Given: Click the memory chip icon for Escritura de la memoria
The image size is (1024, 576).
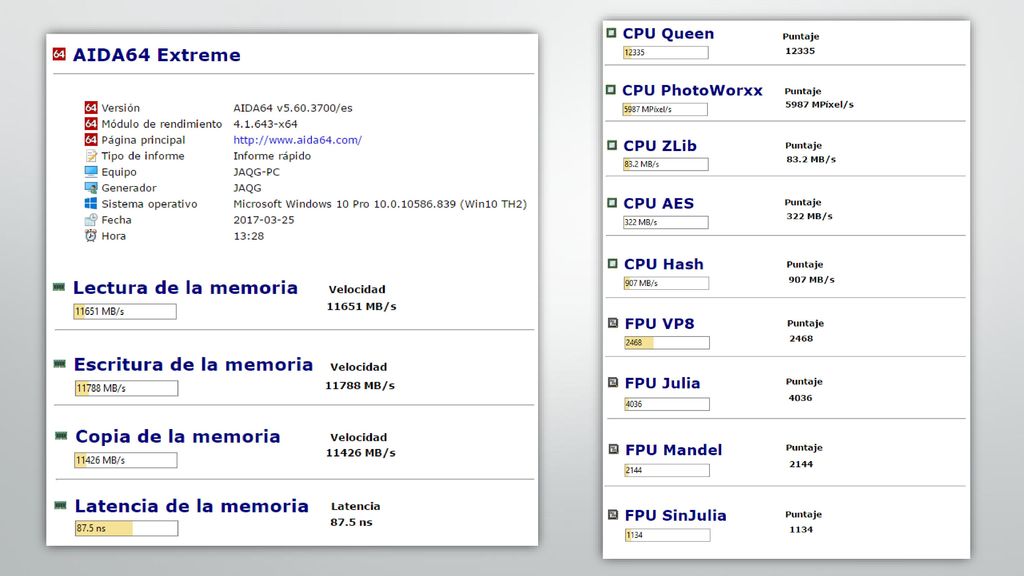Looking at the screenshot, I should 60,364.
